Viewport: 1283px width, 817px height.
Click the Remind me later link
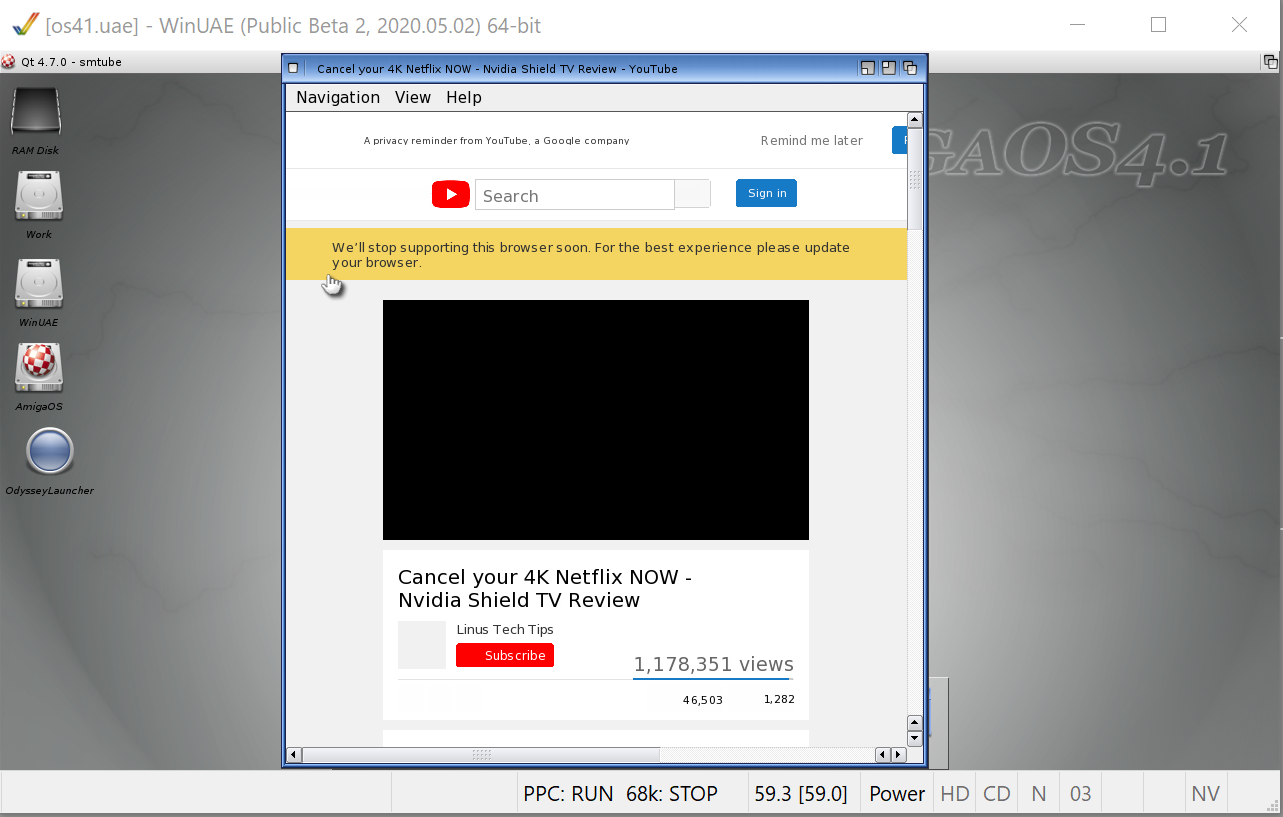[x=811, y=141]
